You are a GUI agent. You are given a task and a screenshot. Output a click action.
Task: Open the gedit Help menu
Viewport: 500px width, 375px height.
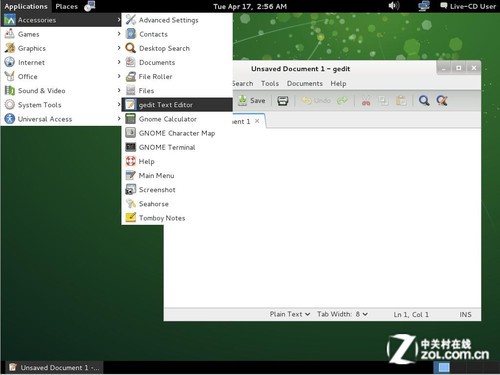[x=338, y=83]
